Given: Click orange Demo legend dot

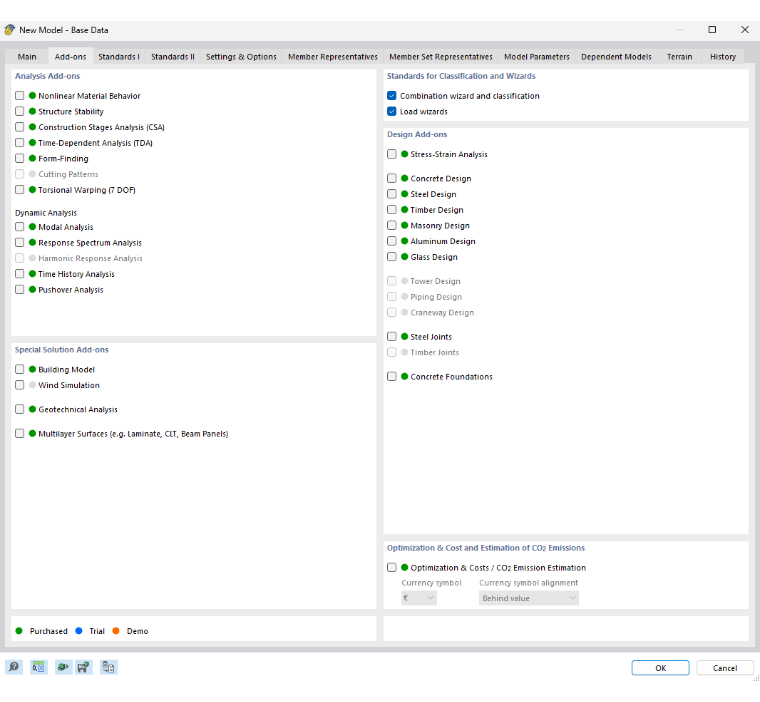Looking at the screenshot, I should [x=116, y=631].
